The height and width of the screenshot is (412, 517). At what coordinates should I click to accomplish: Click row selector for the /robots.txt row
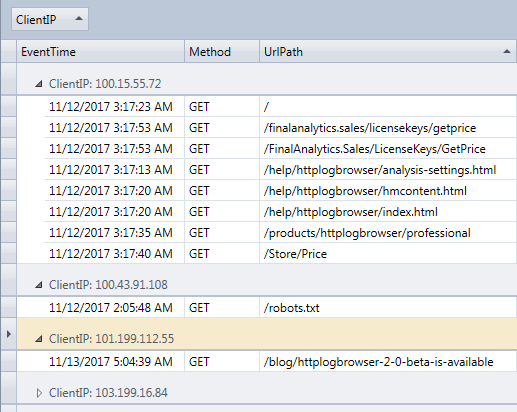click(x=9, y=307)
